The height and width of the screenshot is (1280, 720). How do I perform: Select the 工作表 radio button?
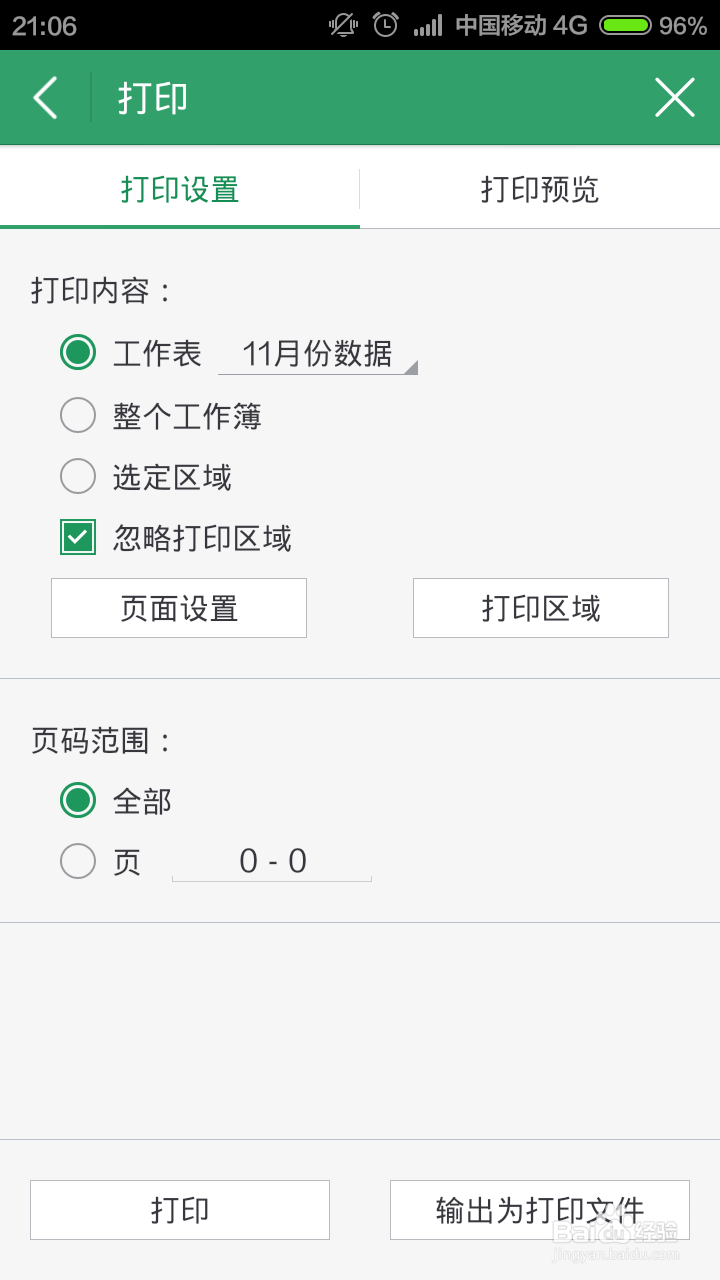pyautogui.click(x=78, y=352)
